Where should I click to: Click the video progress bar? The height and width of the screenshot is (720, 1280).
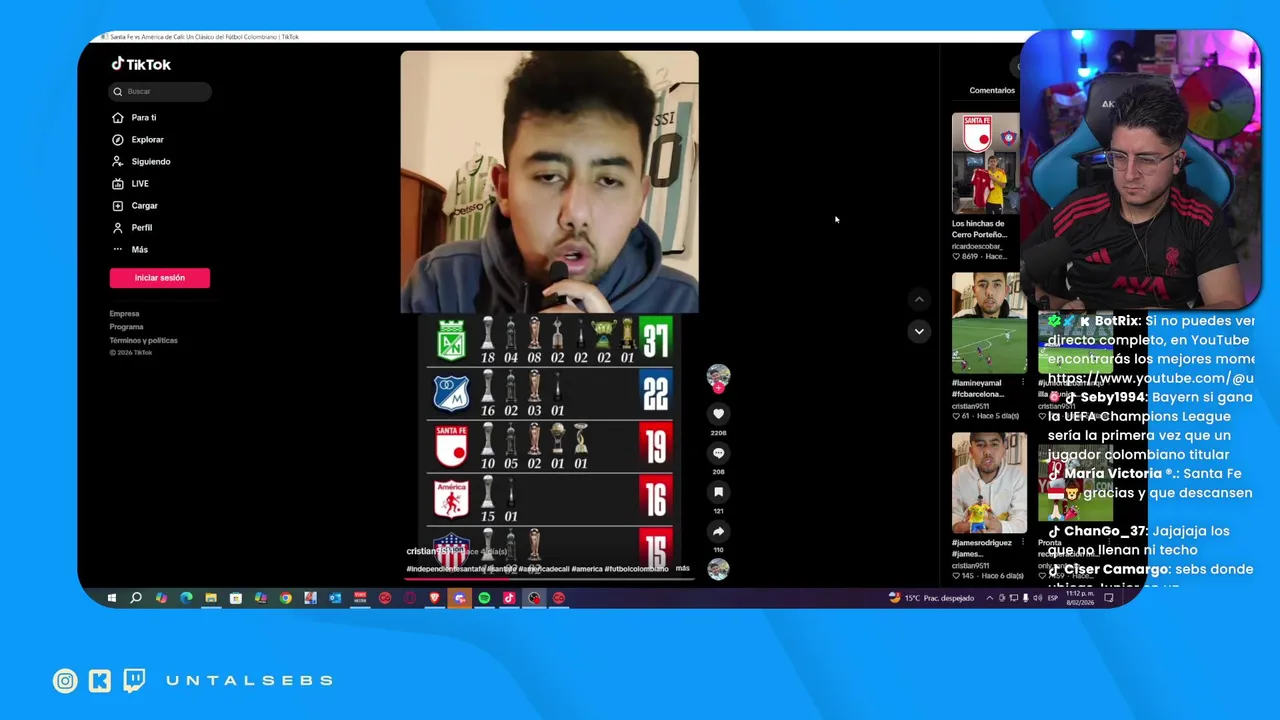(549, 577)
